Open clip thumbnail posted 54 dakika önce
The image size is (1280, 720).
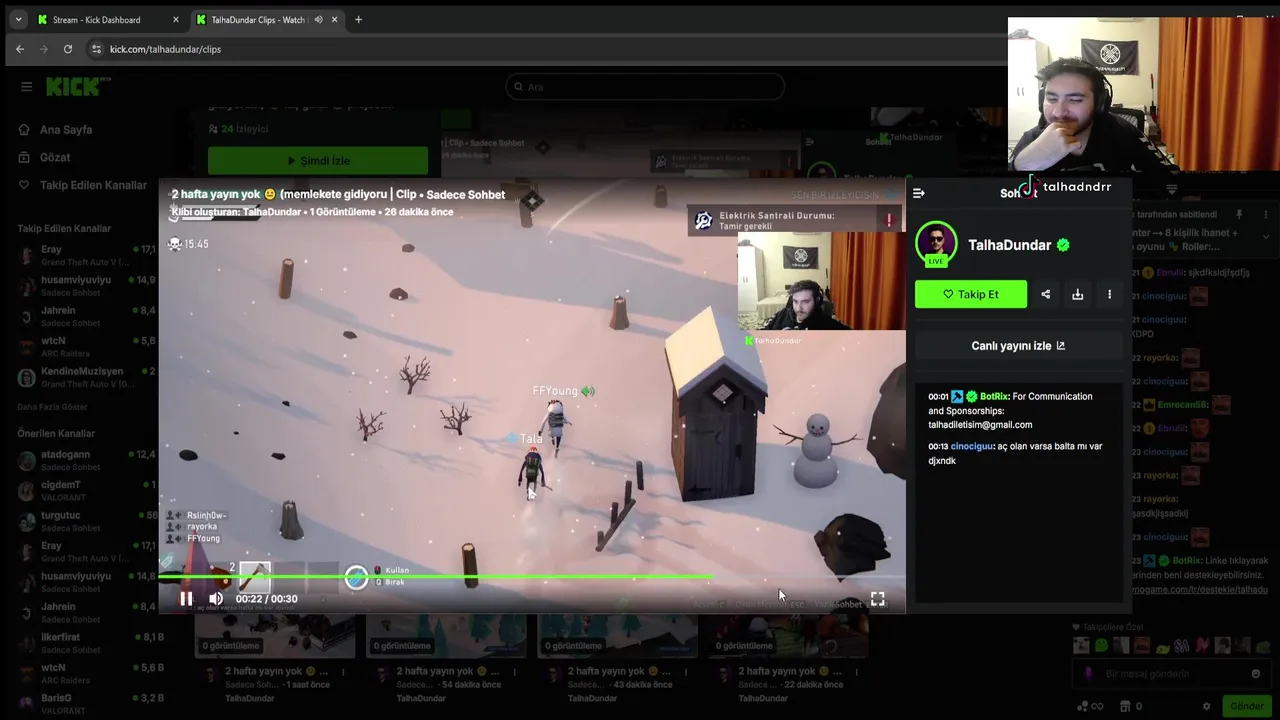447,635
